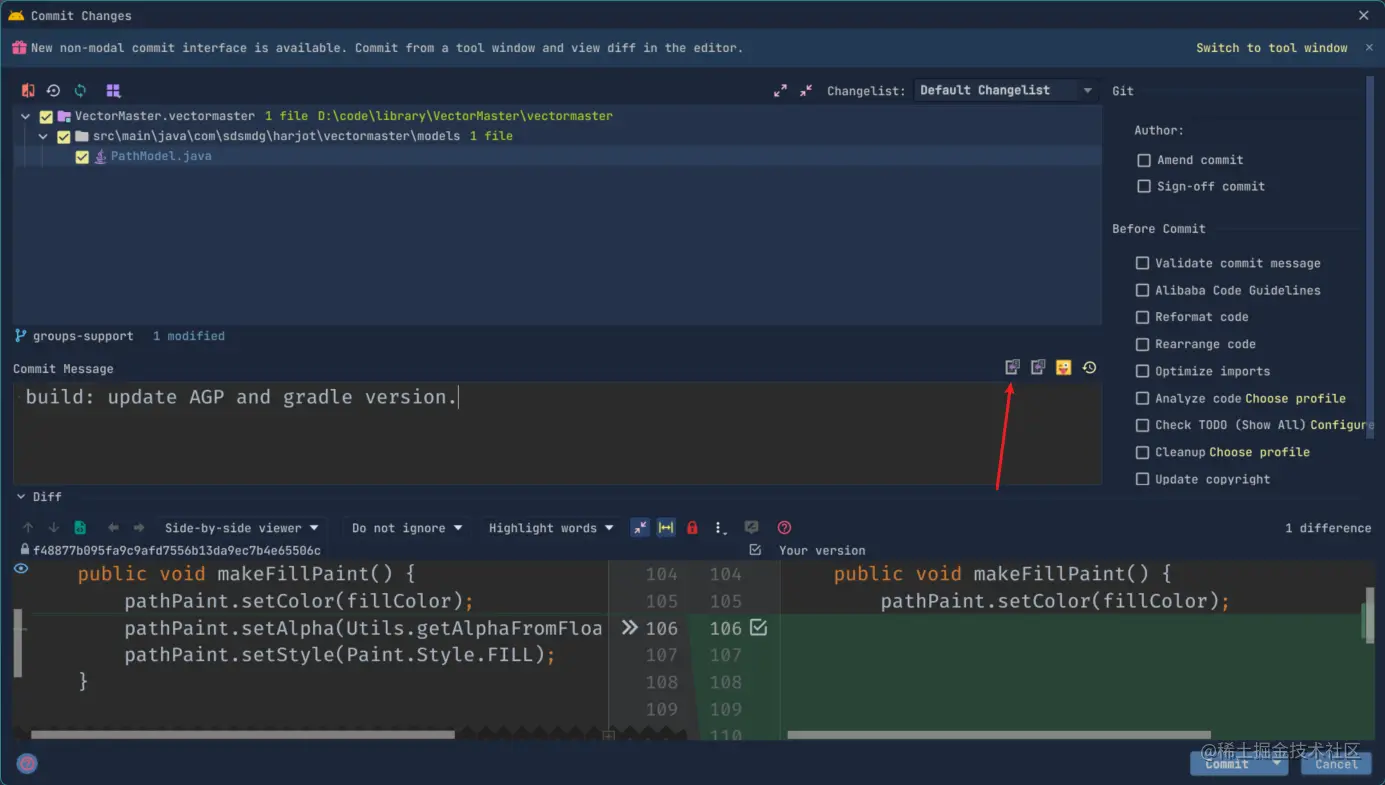Click the right diff pane horizontal scrollbar
The width and height of the screenshot is (1385, 785).
click(x=999, y=735)
